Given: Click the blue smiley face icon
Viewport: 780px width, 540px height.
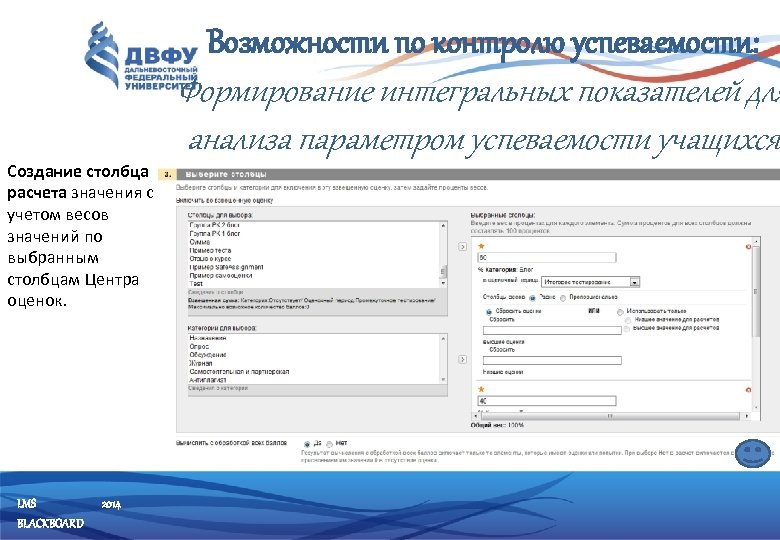Looking at the screenshot, I should pos(753,453).
